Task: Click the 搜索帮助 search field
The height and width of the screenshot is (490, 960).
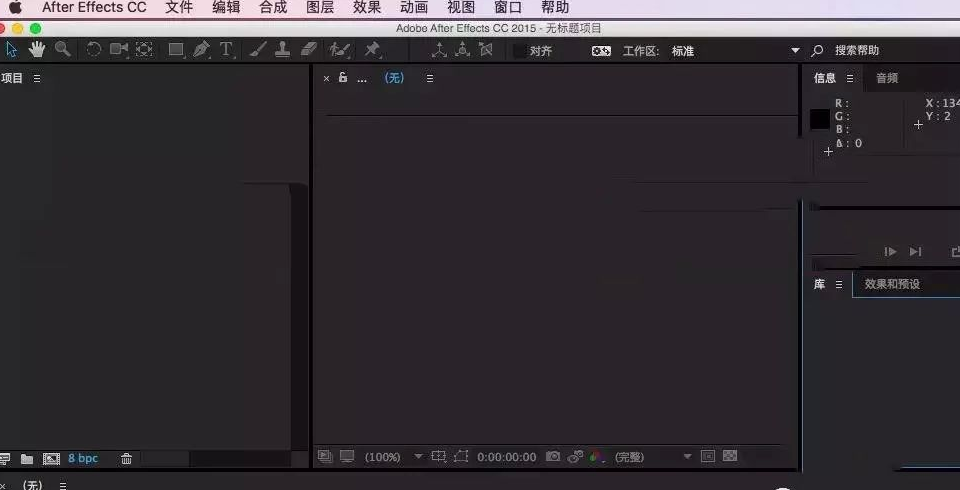Action: 857,51
